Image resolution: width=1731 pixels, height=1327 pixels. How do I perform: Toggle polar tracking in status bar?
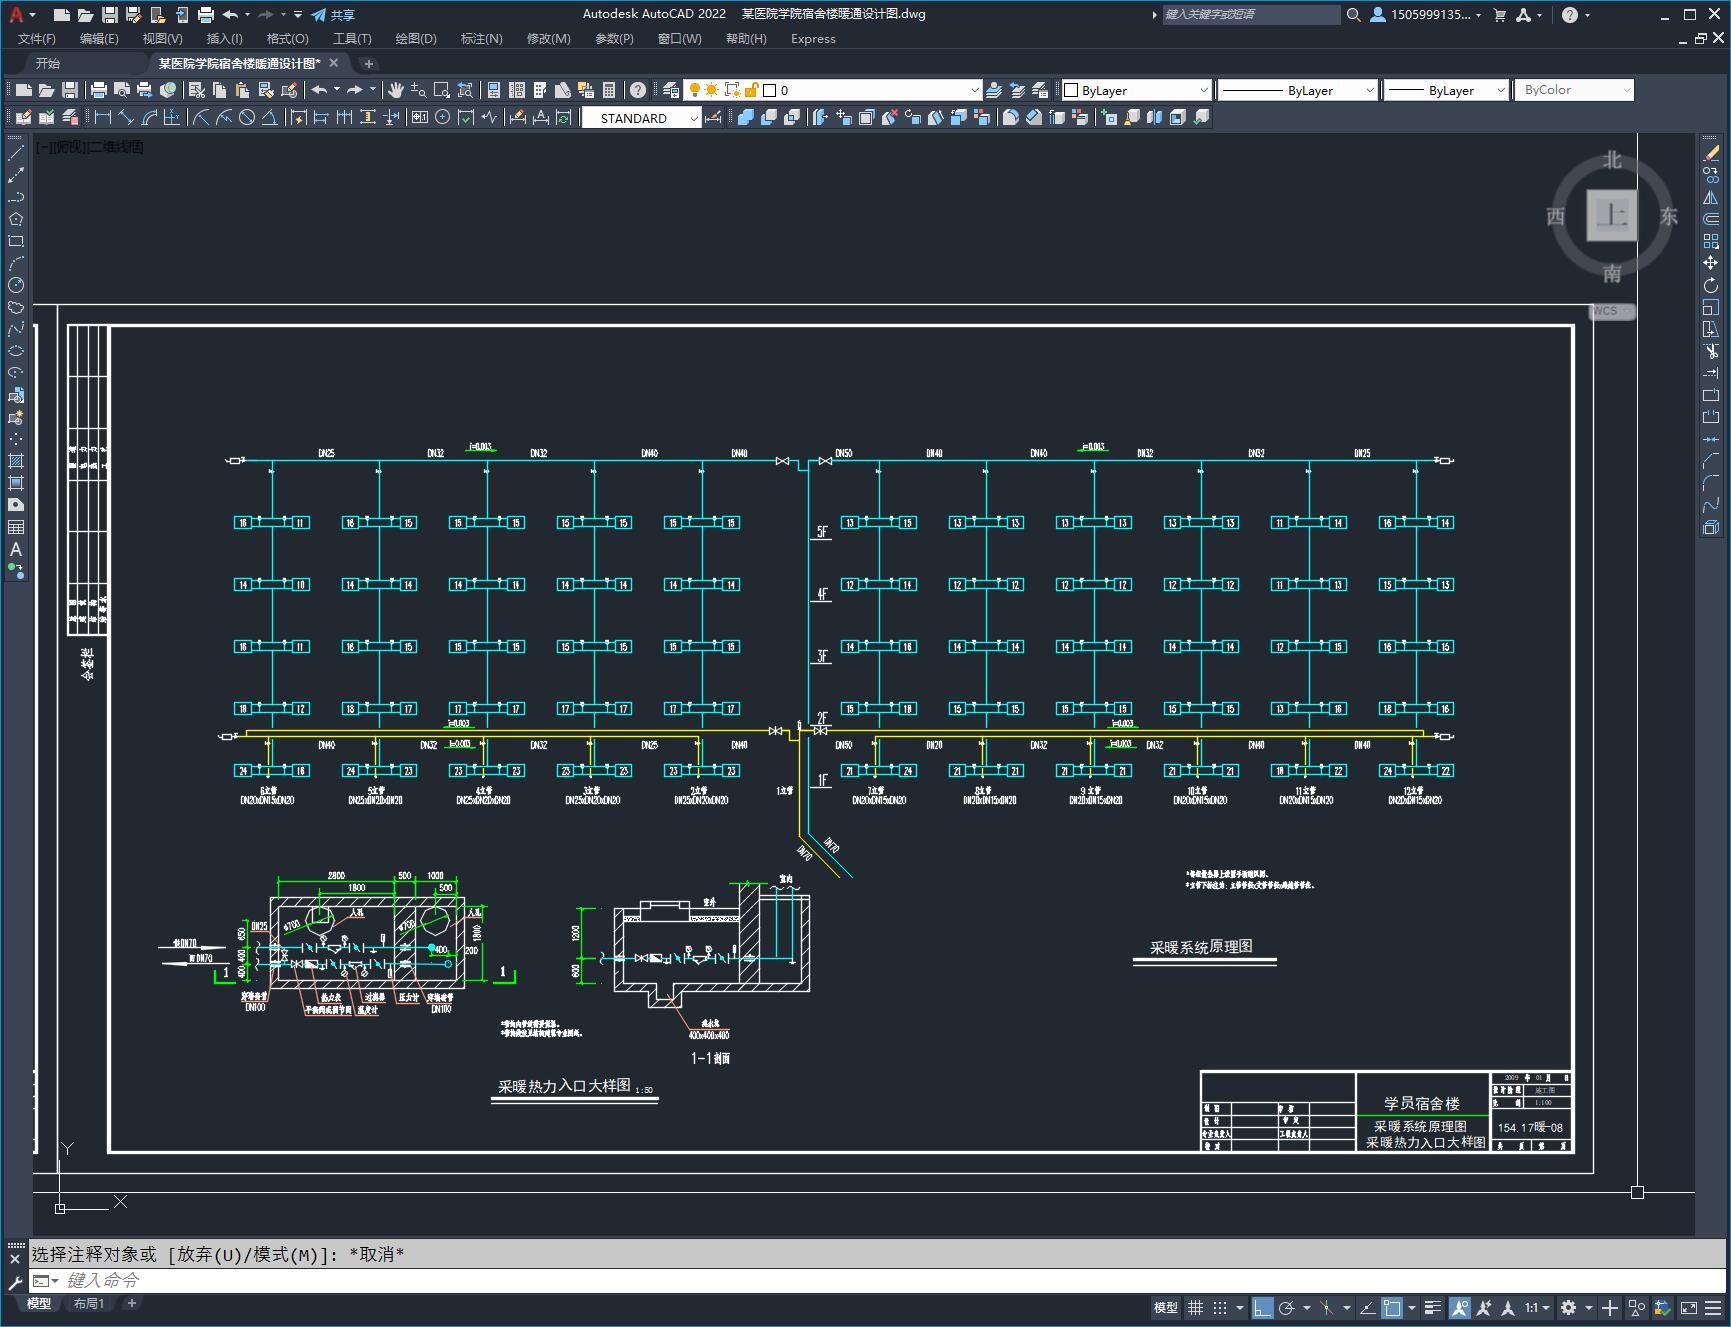[1287, 1307]
